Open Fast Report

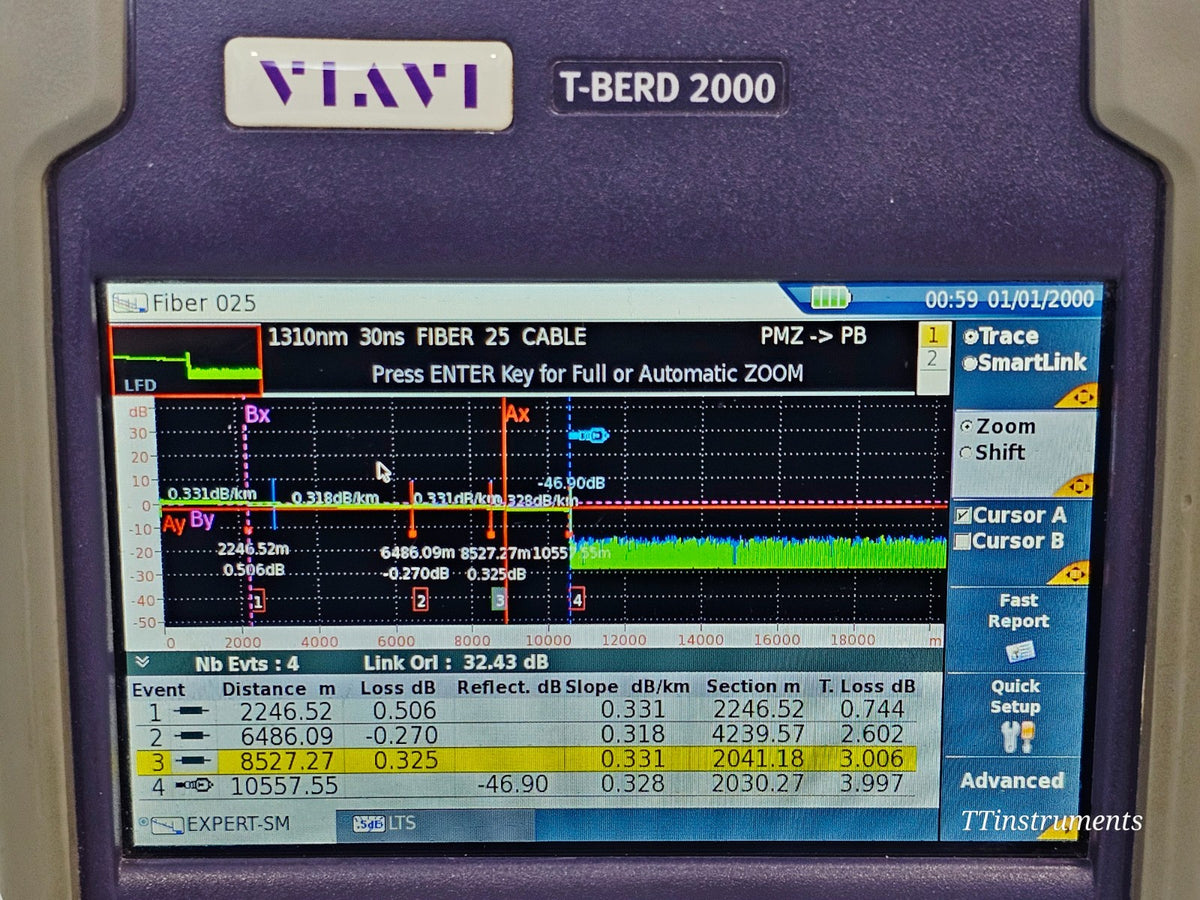[1019, 629]
